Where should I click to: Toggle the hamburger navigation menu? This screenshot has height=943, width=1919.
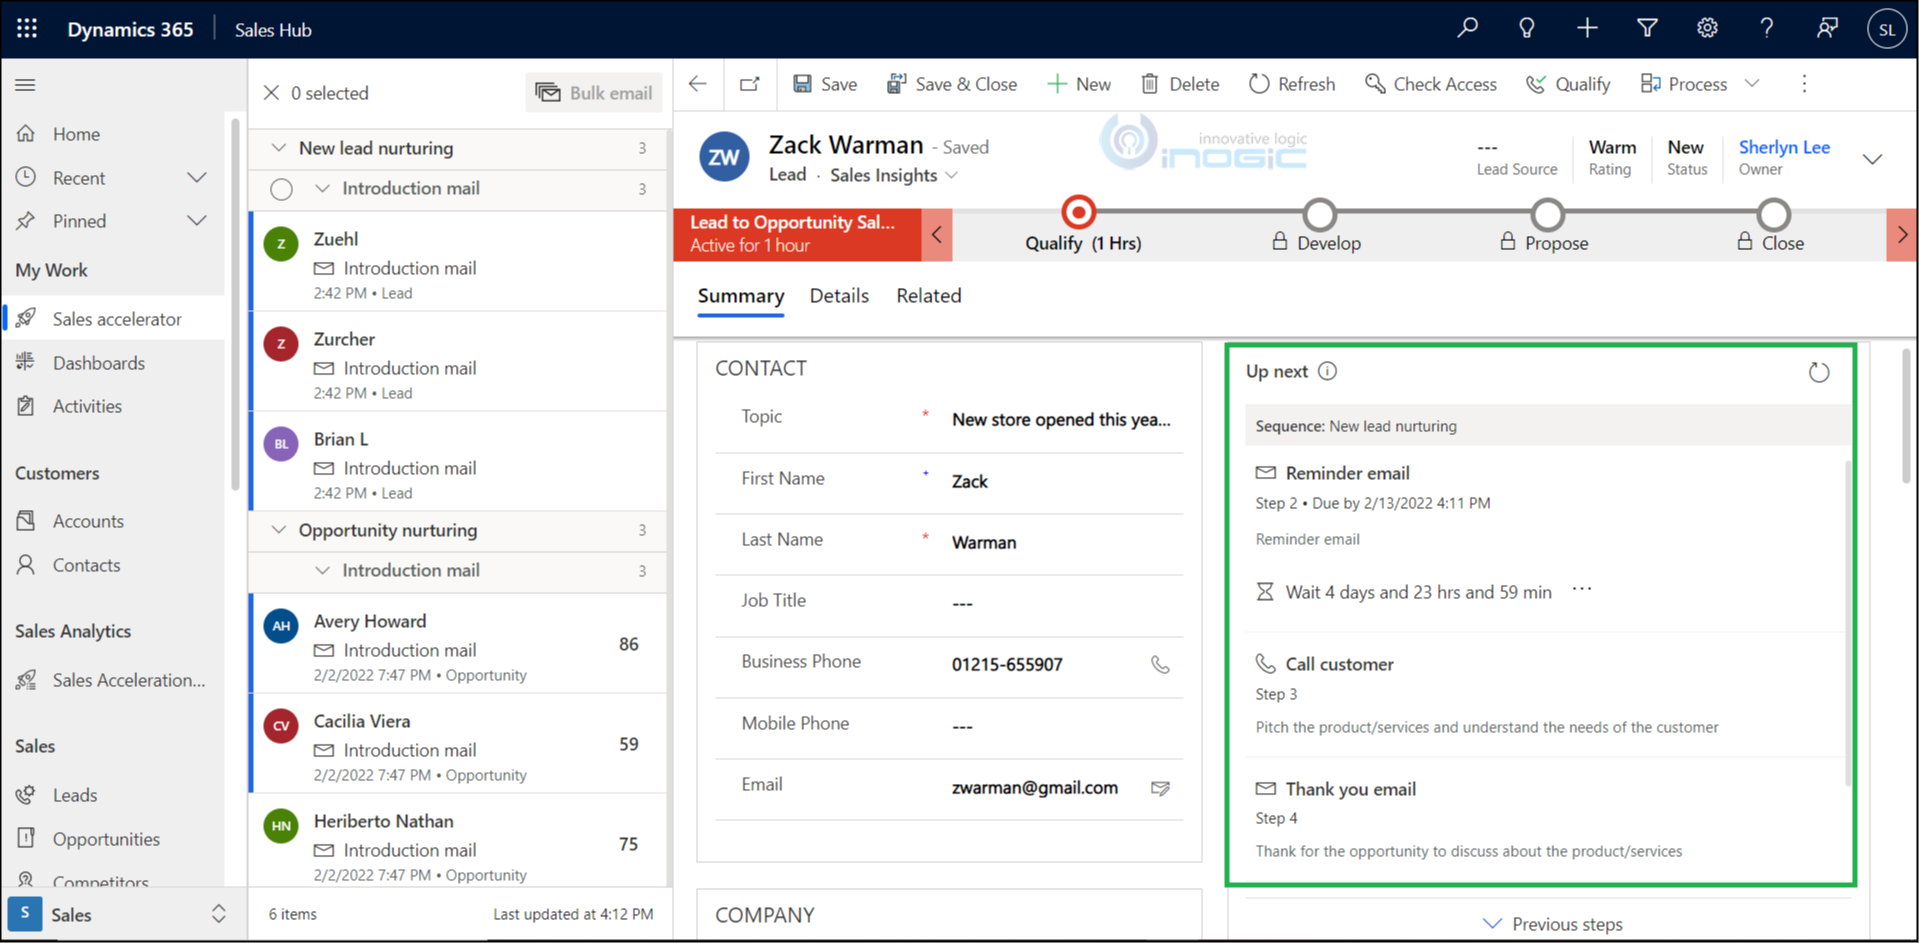25,85
